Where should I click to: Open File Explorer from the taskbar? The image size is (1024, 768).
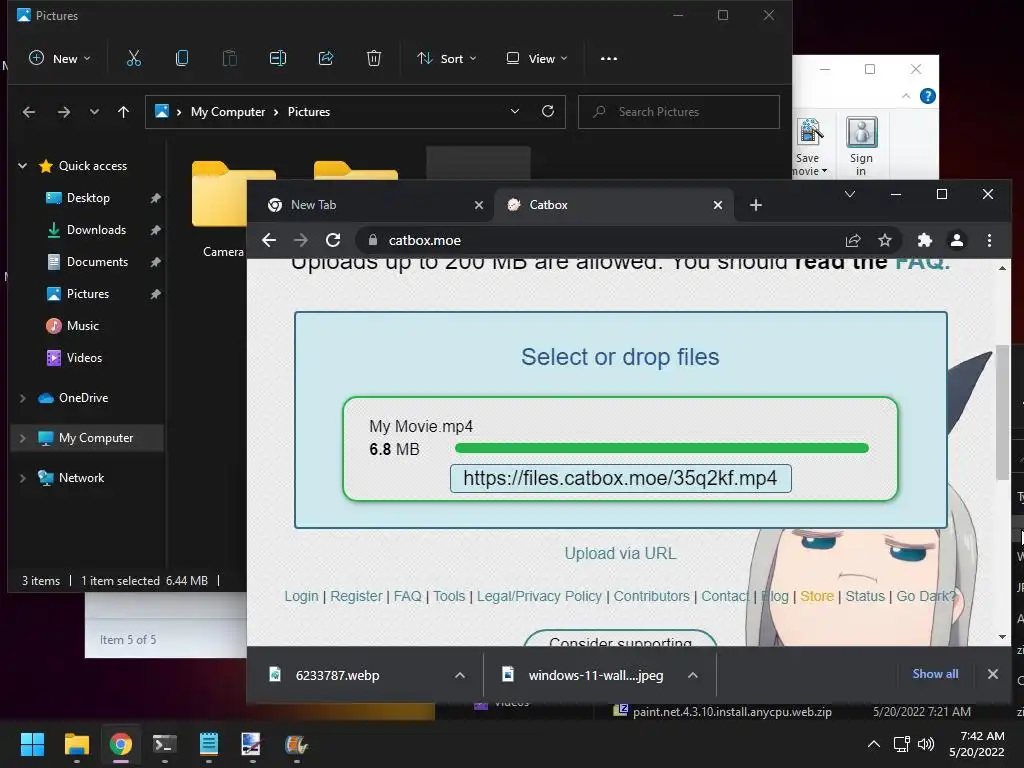click(x=76, y=744)
